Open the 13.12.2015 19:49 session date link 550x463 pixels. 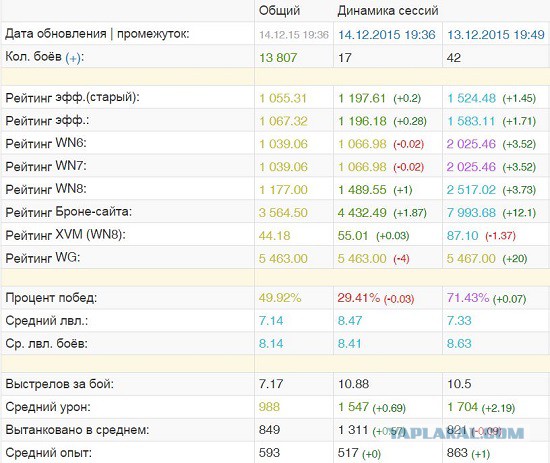495,35
